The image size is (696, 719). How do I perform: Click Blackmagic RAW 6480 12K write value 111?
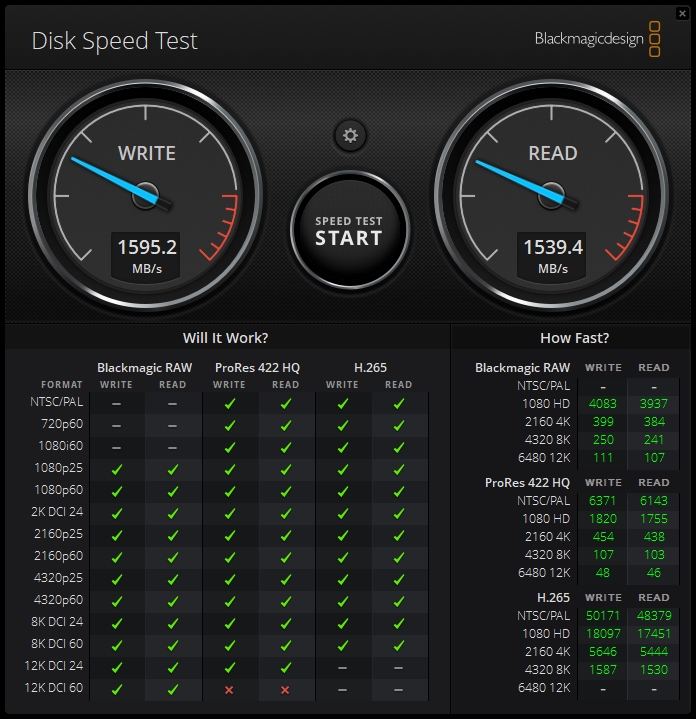click(603, 457)
